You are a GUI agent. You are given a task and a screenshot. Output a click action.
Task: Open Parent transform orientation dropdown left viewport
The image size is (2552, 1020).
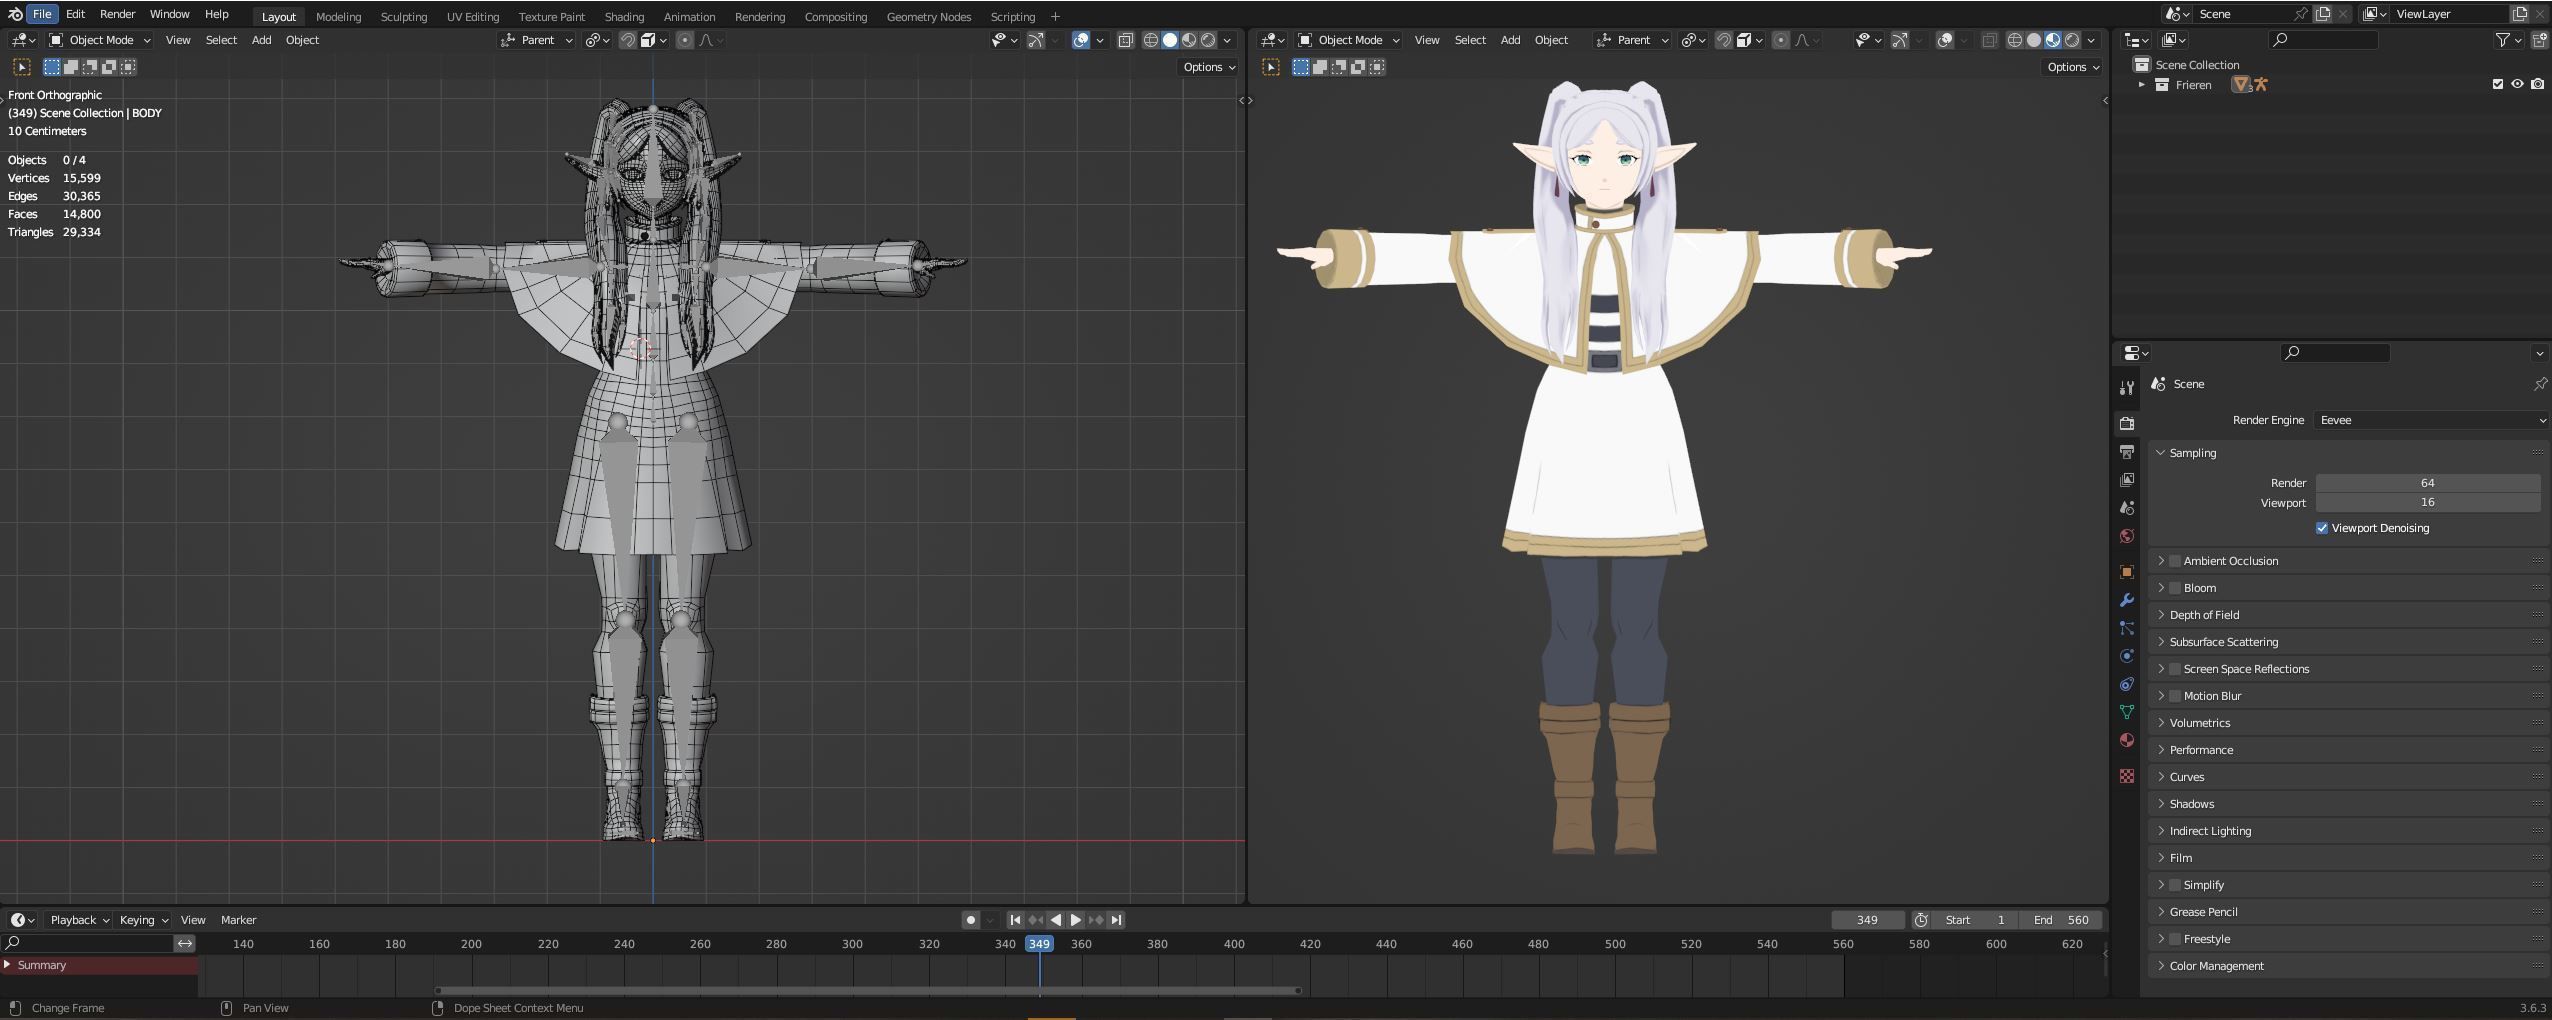(537, 40)
